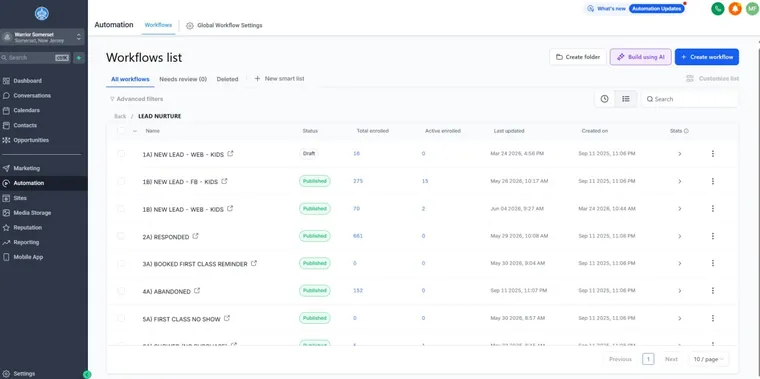Click the Stats info icon
Screen dimensions: 760x379
686,131
